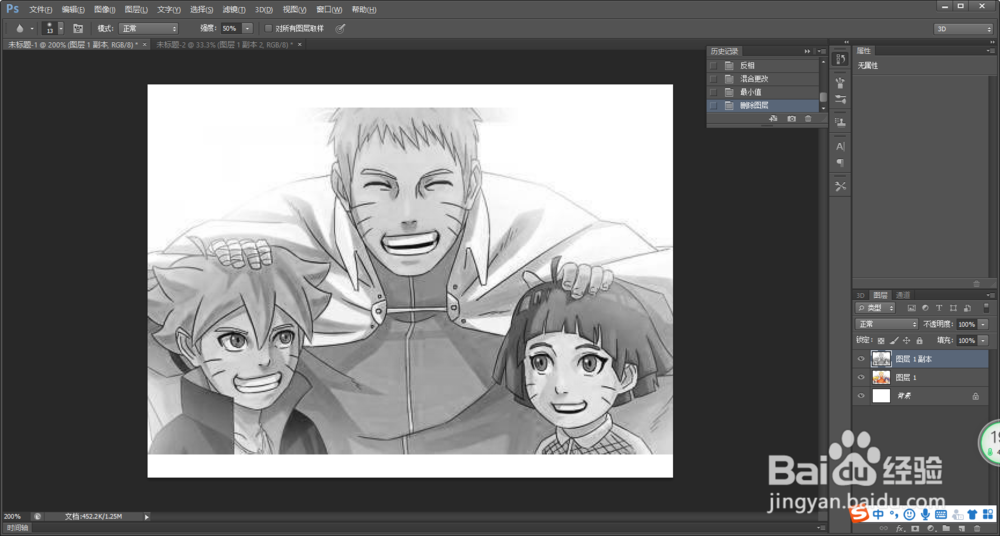Set history brush source beside 反相

713,66
